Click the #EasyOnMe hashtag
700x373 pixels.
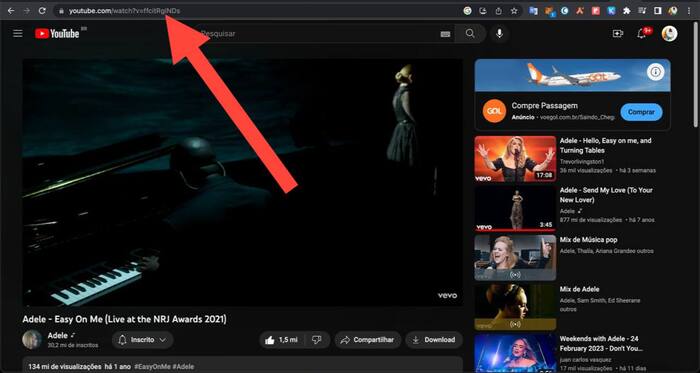152,367
